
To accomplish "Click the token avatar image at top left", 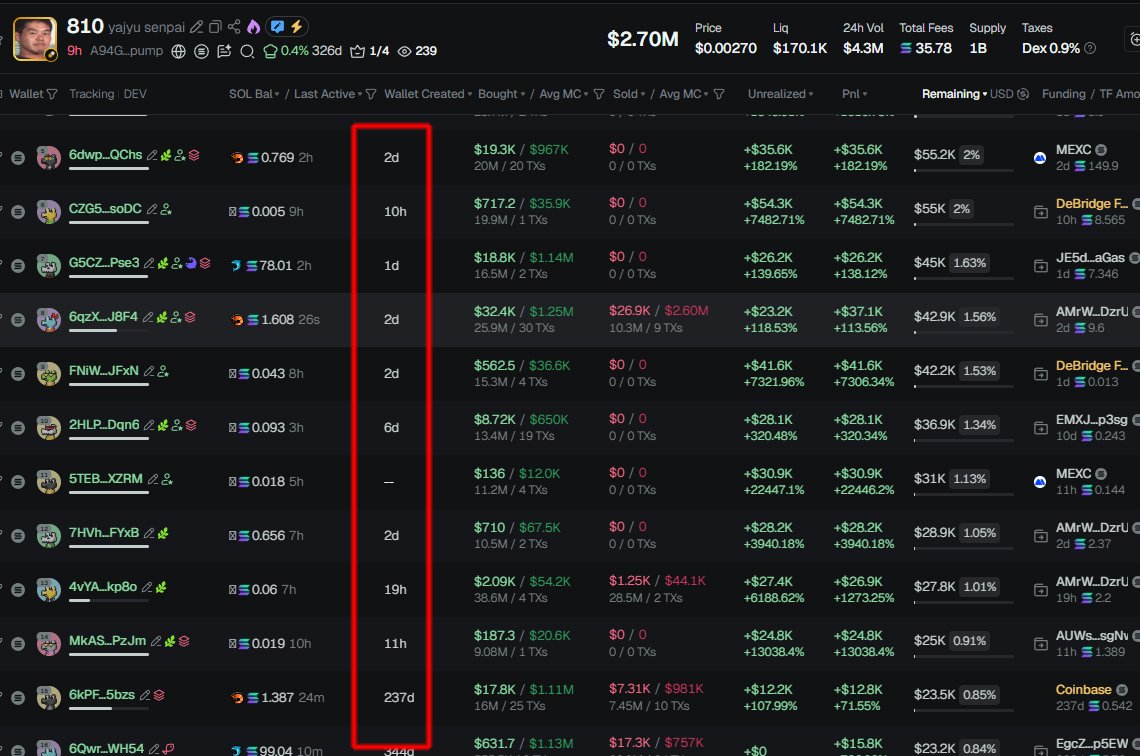I will coord(35,39).
